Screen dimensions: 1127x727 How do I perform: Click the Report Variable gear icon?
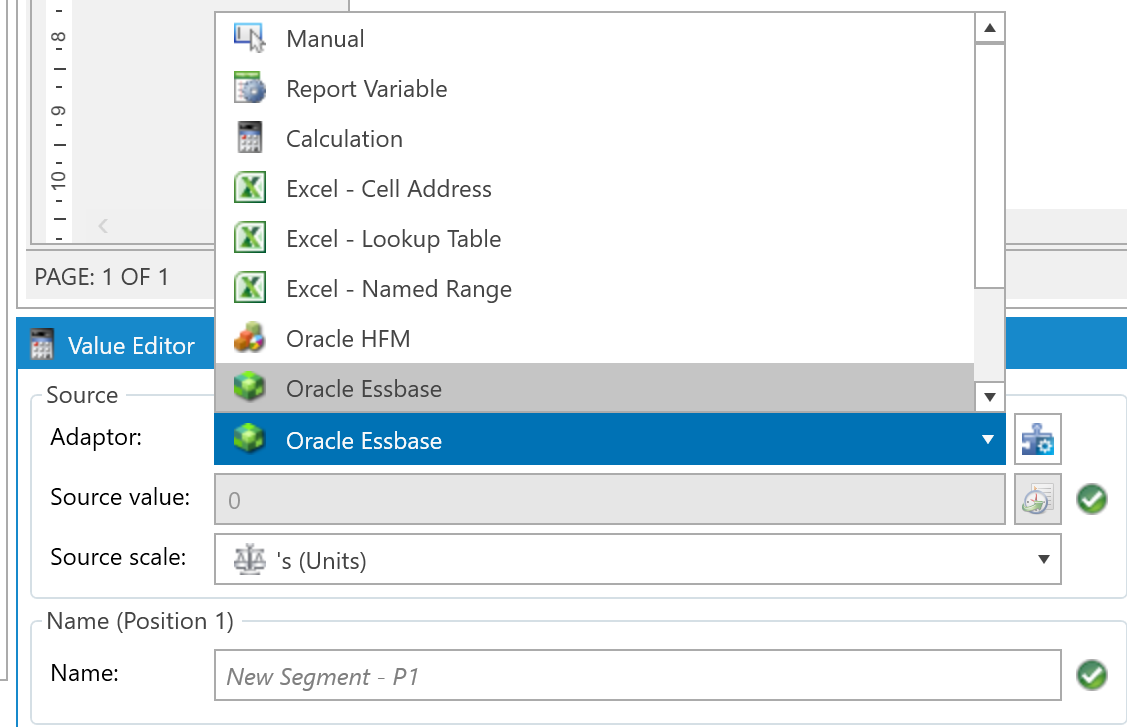point(249,88)
